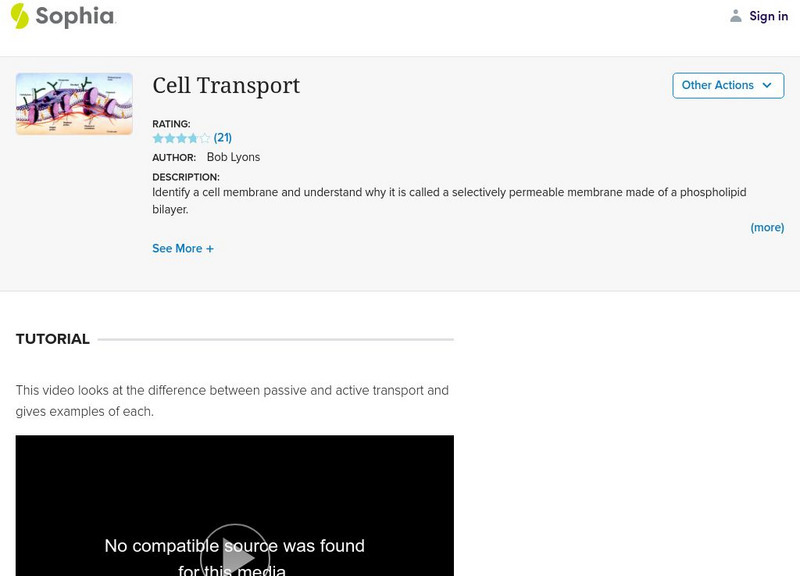Click the Sophia leaf logo icon
This screenshot has width=800, height=576.
[x=19, y=16]
